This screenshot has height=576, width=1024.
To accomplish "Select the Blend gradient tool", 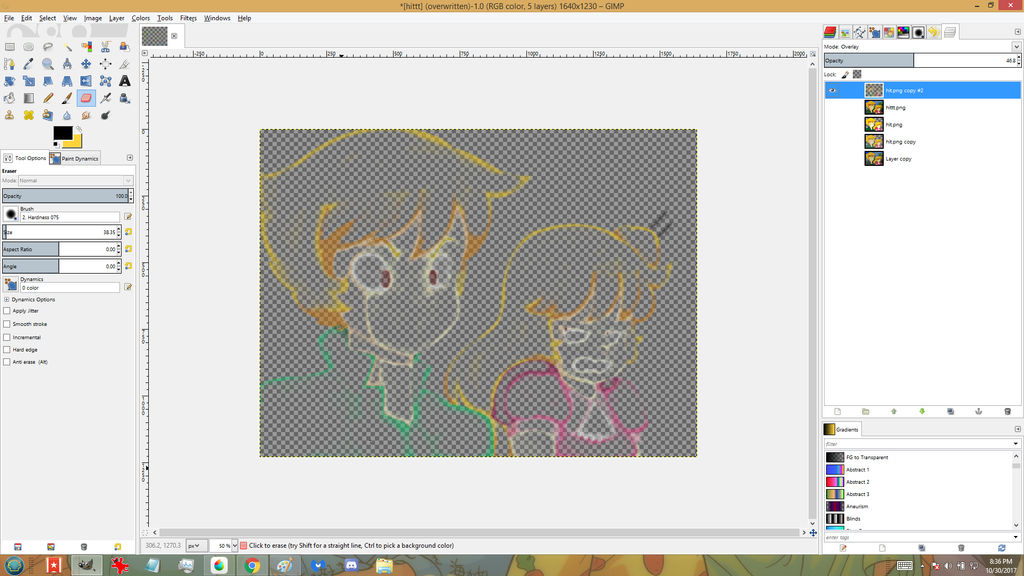I will (x=28, y=98).
